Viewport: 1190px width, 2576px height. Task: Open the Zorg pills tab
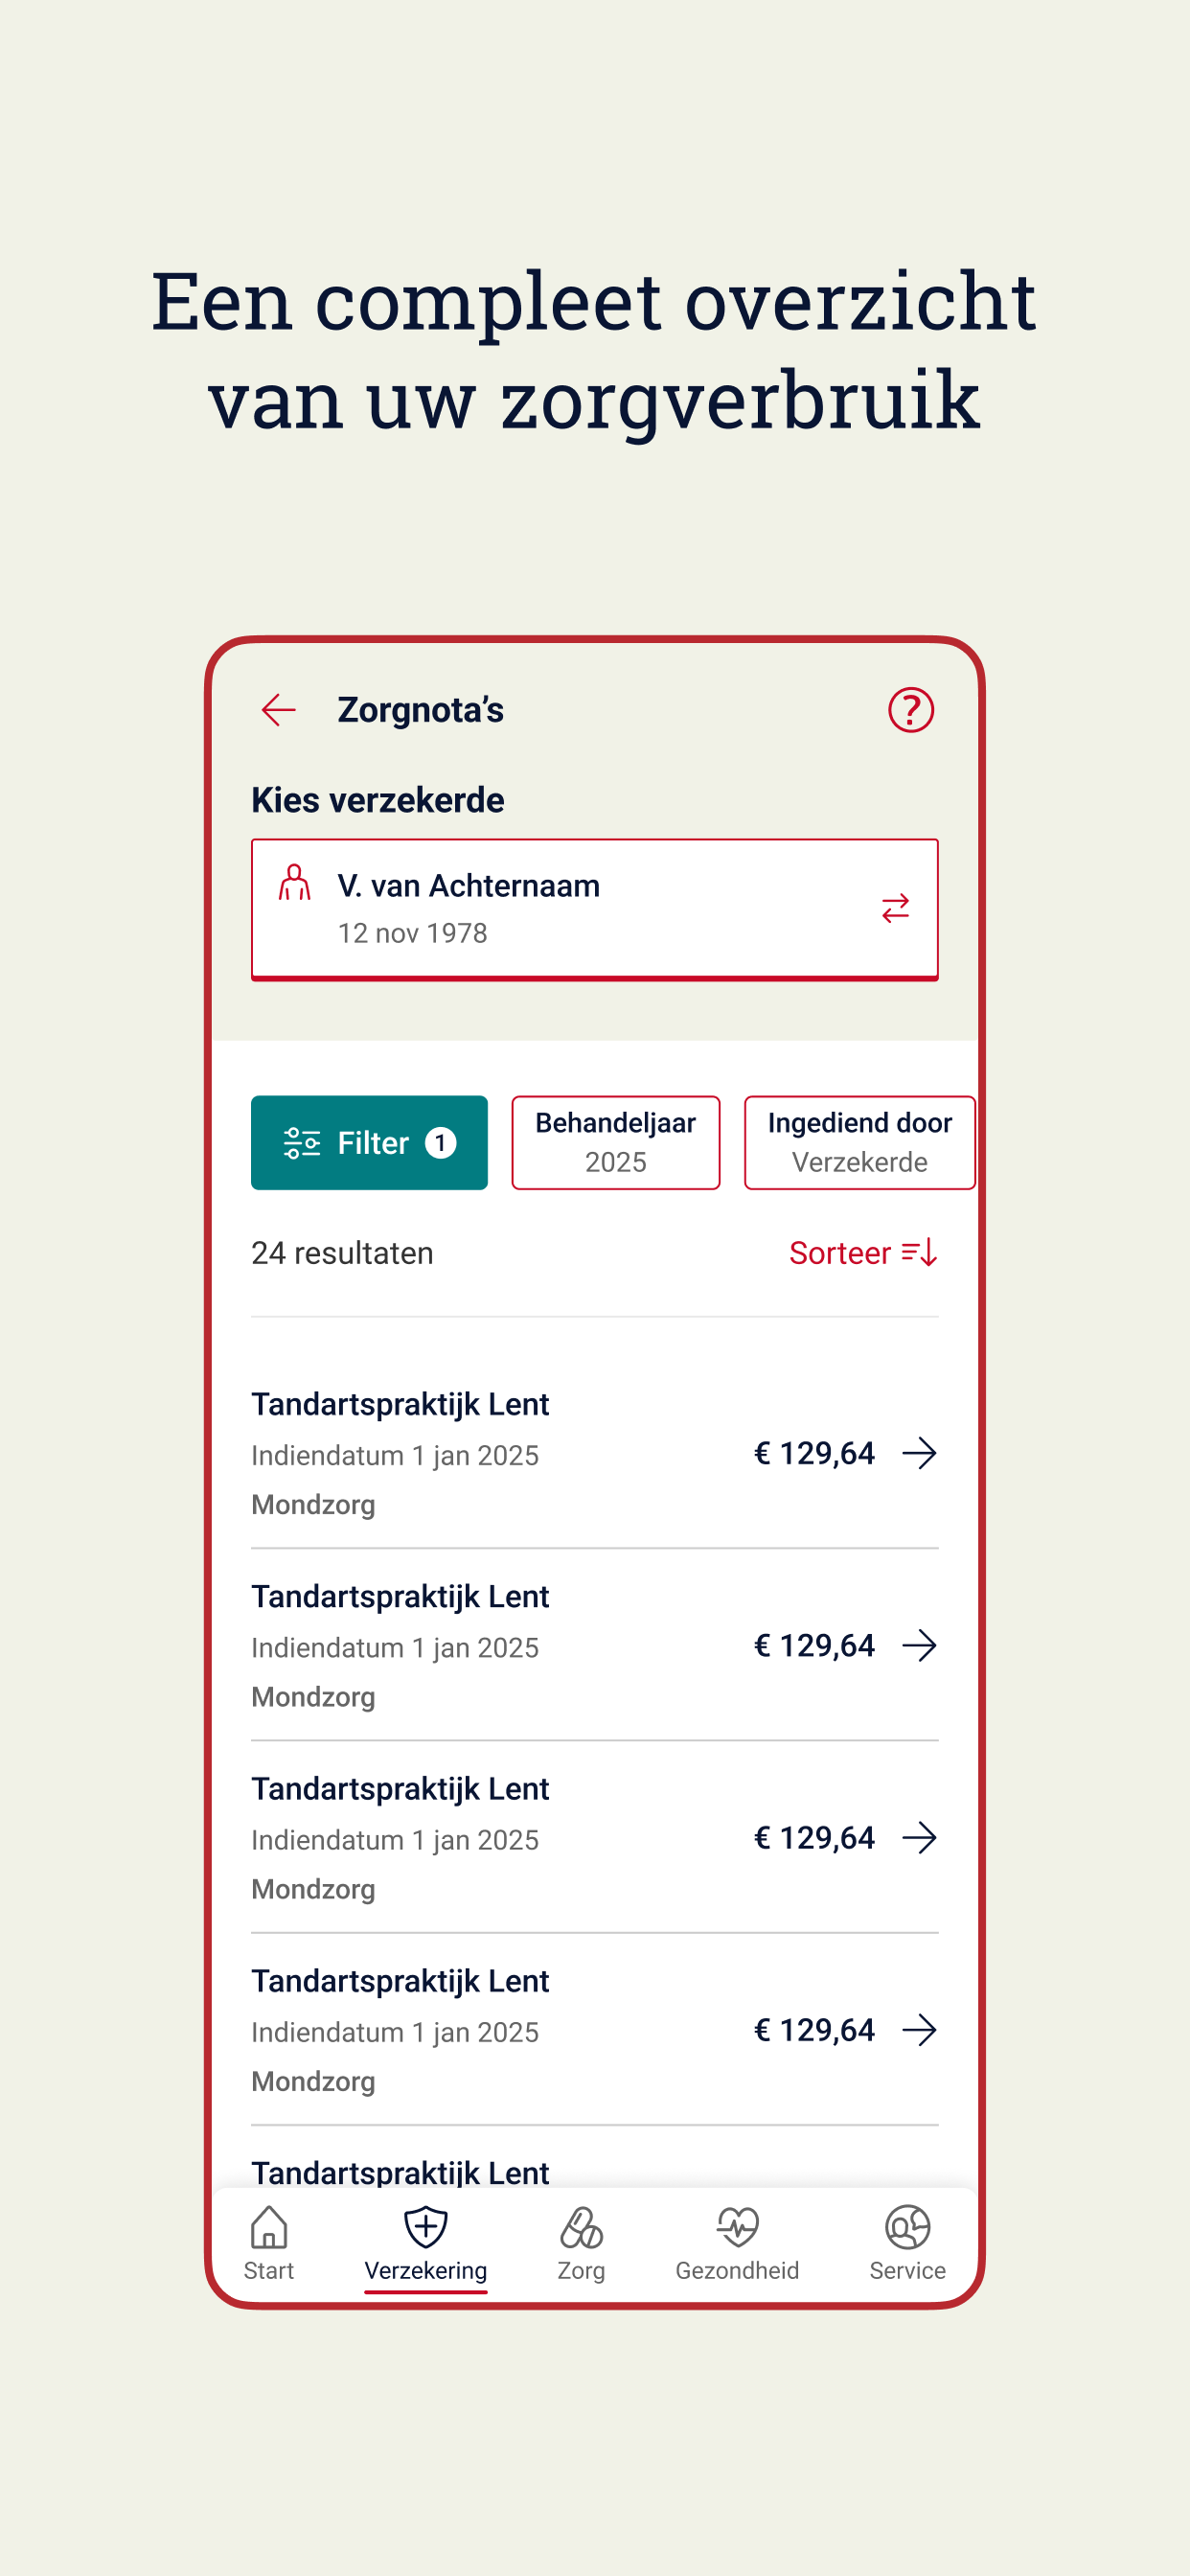(x=581, y=2243)
